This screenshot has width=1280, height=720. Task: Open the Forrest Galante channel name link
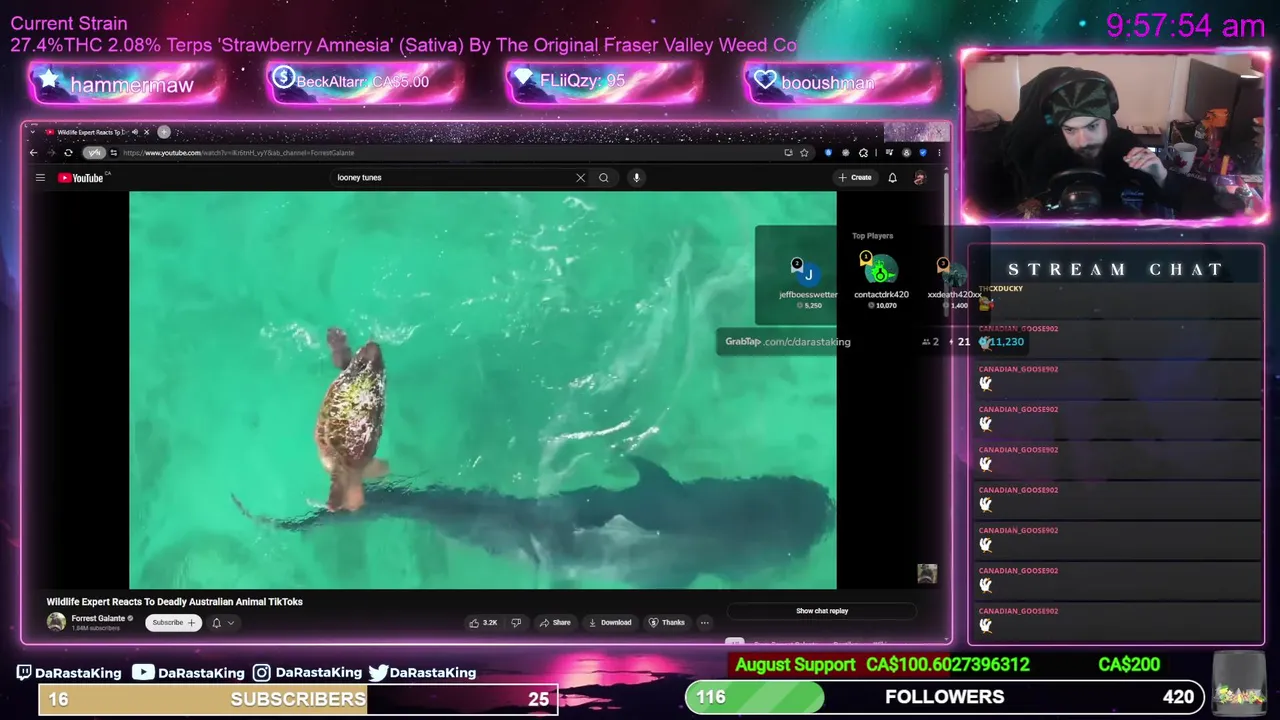point(98,618)
